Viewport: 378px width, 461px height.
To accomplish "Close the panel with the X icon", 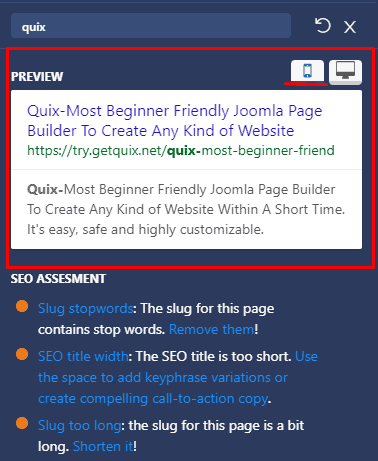I will pyautogui.click(x=350, y=27).
